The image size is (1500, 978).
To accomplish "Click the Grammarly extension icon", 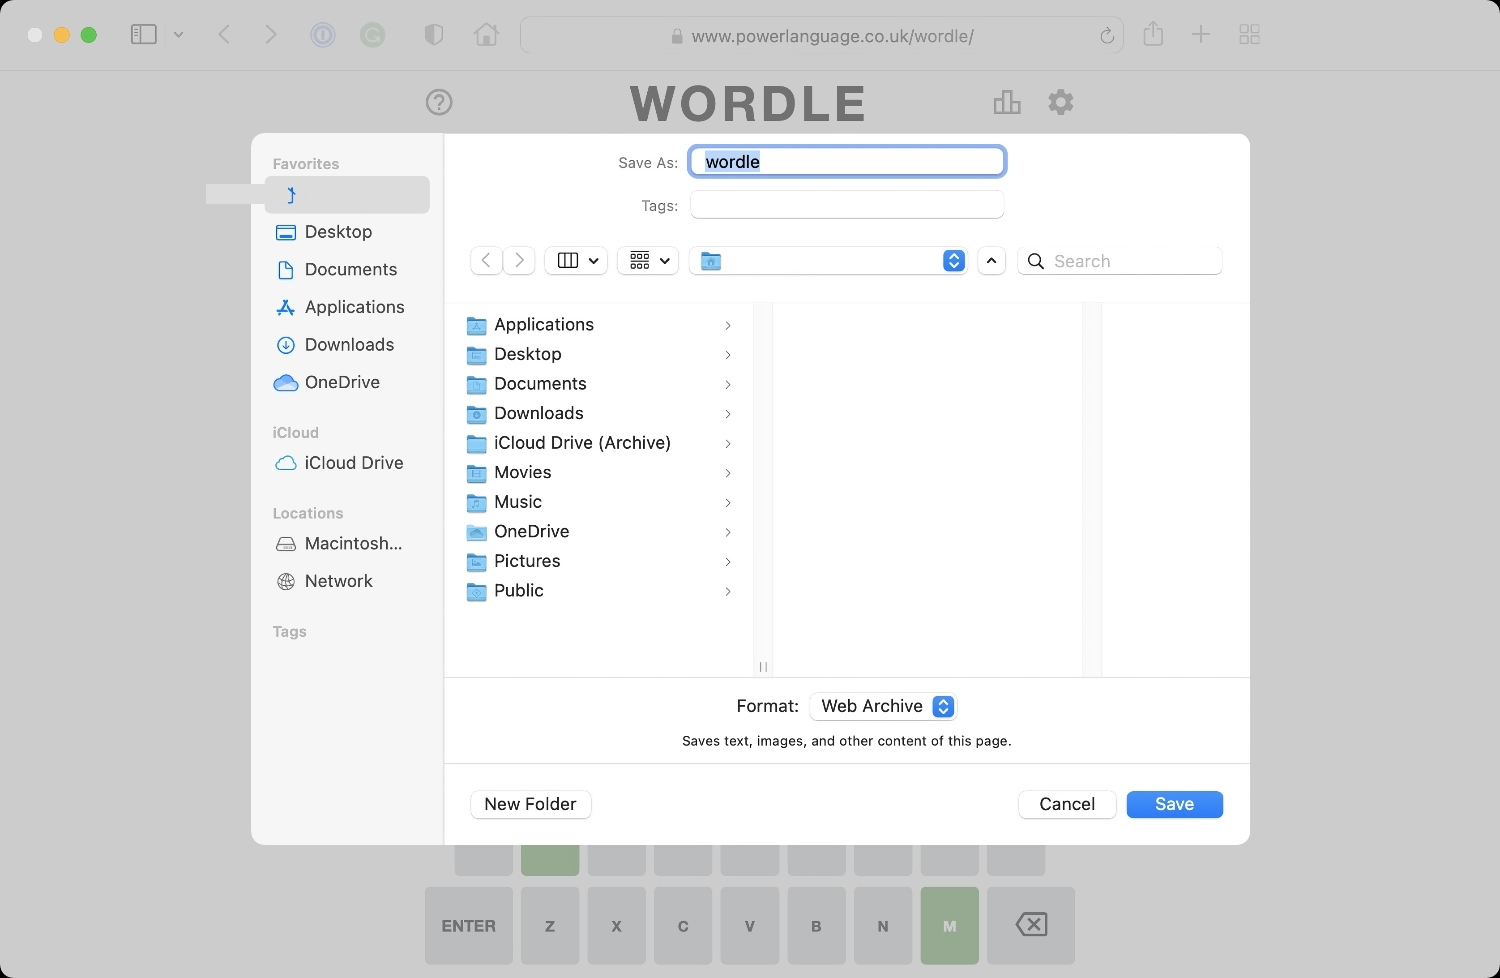I will coord(373,36).
